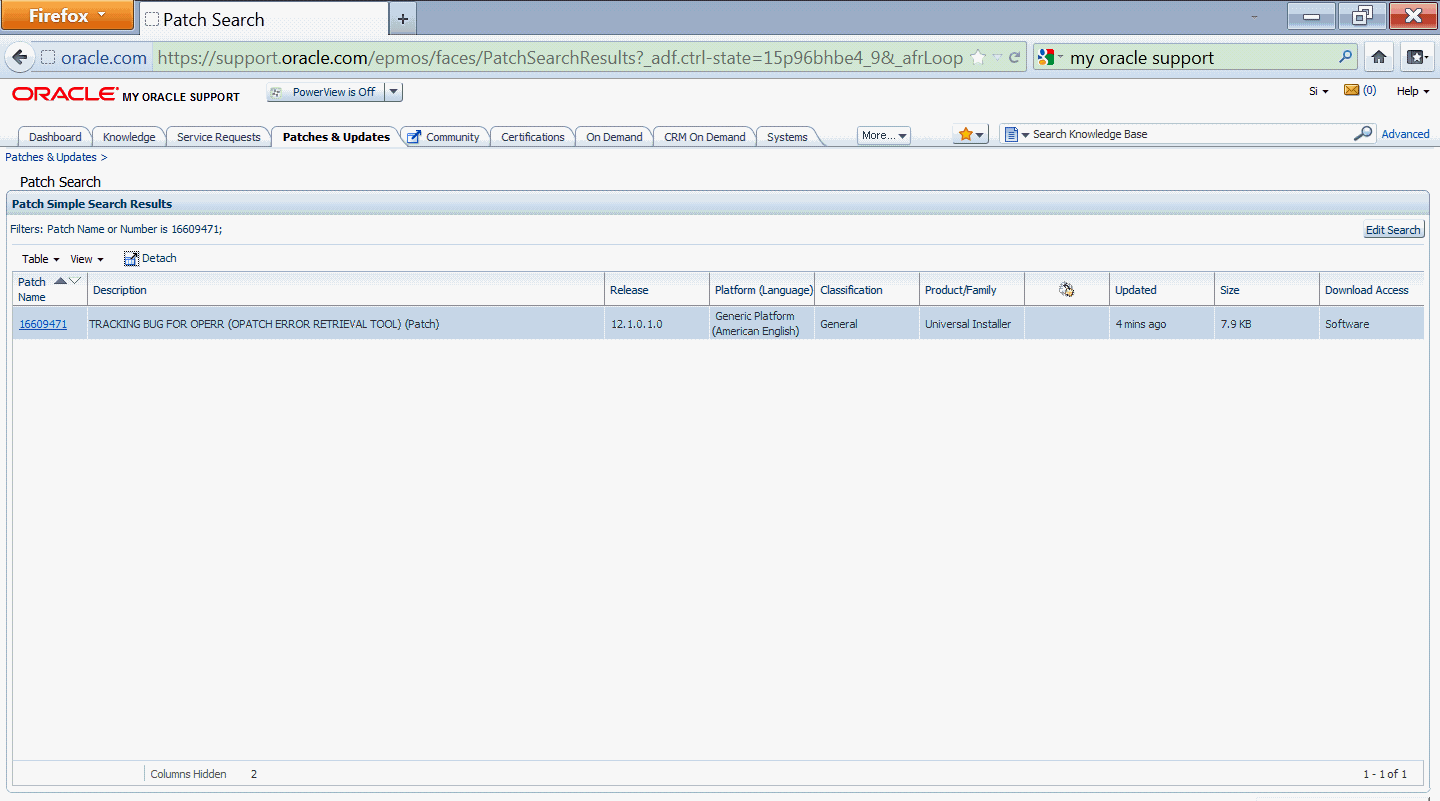Click the Detach table icon
The height and width of the screenshot is (801, 1440).
coord(131,259)
